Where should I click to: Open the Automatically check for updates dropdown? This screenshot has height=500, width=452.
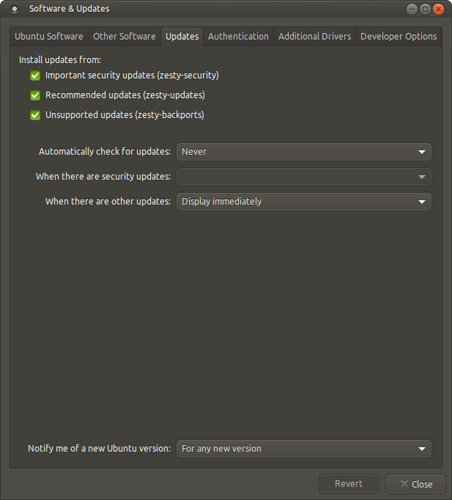point(304,152)
